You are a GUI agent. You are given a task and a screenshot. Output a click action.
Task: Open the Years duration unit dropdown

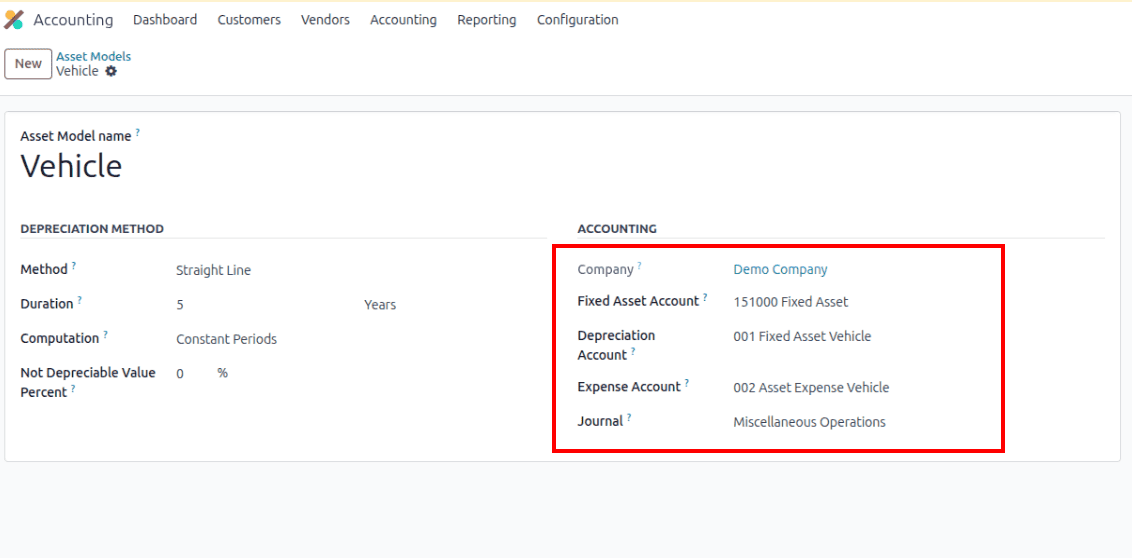point(380,305)
